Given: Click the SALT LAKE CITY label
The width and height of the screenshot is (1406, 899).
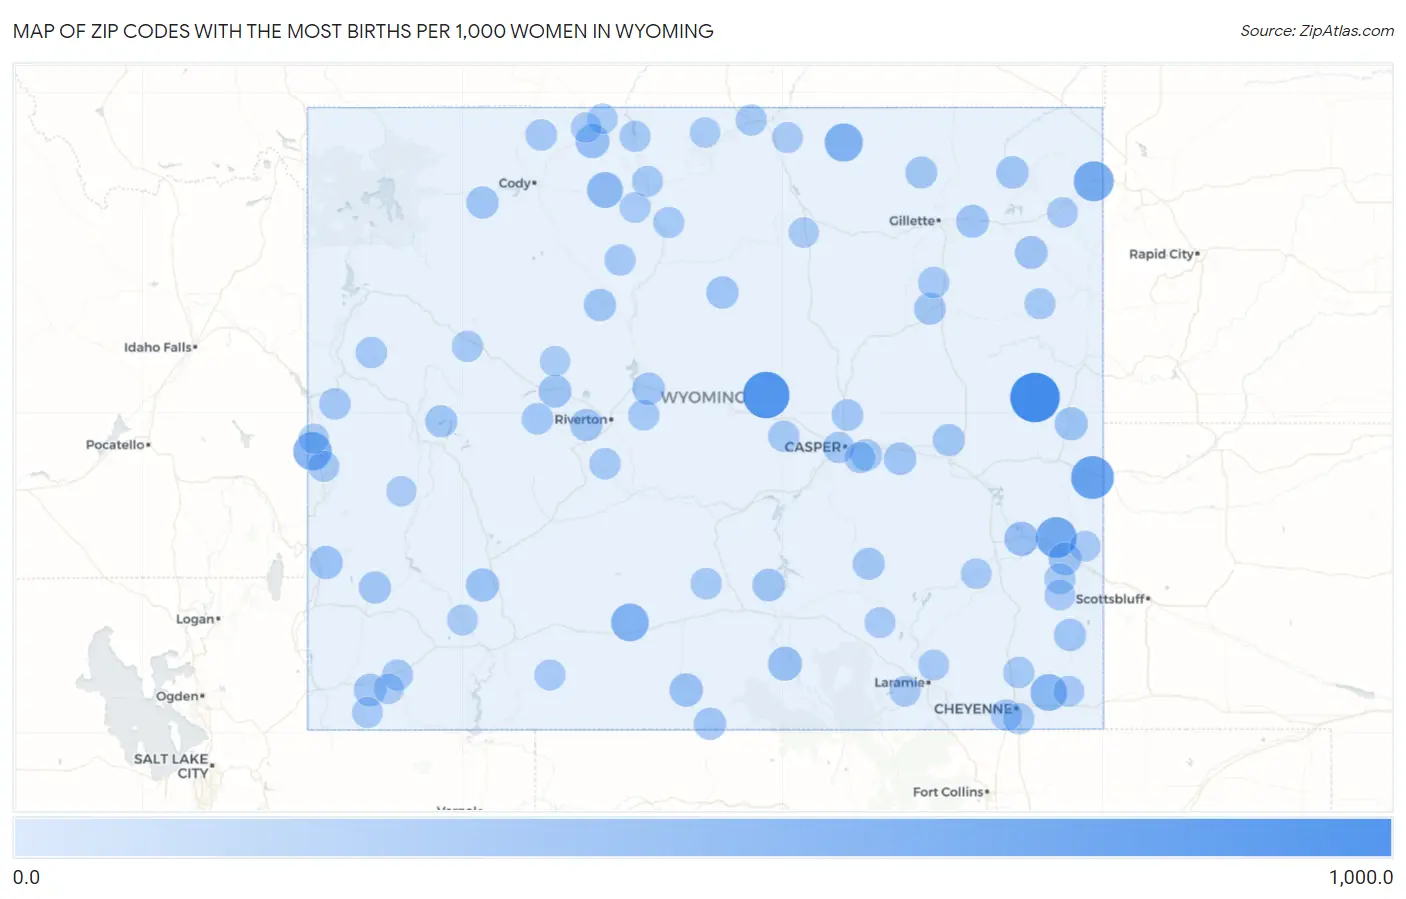Looking at the screenshot, I should (172, 765).
